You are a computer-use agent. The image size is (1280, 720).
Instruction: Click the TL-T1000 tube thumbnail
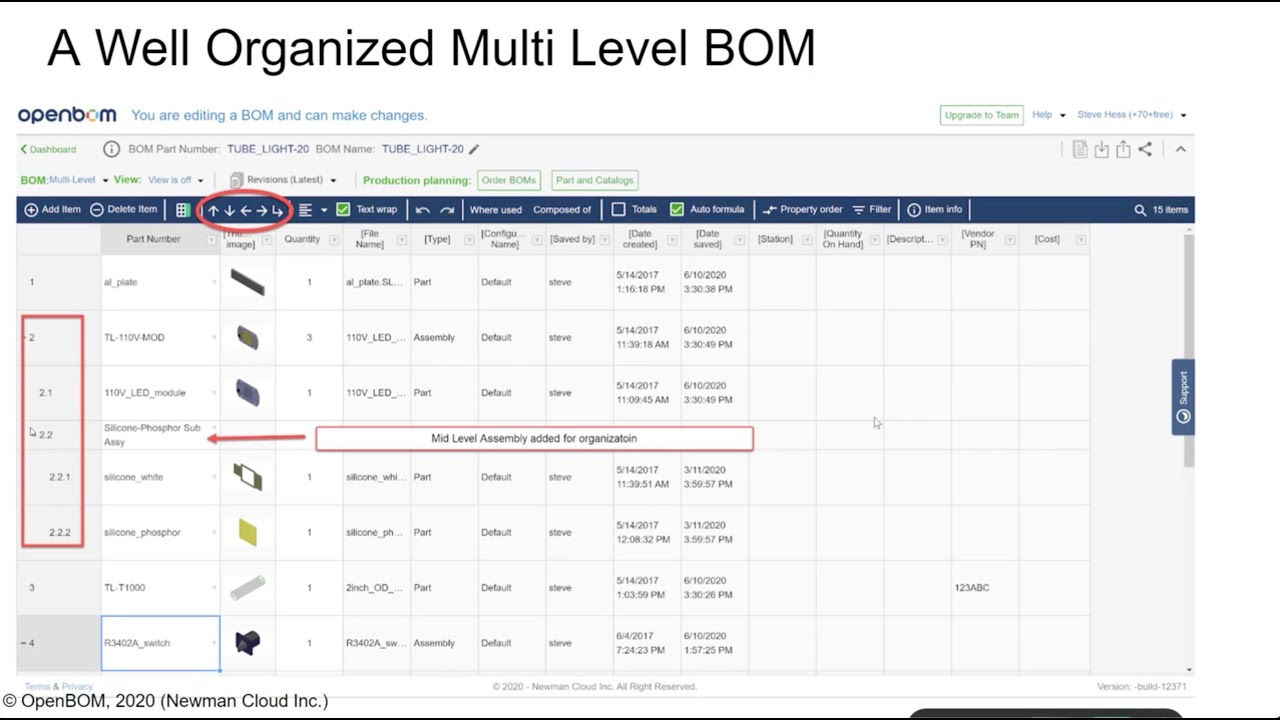[x=247, y=588]
